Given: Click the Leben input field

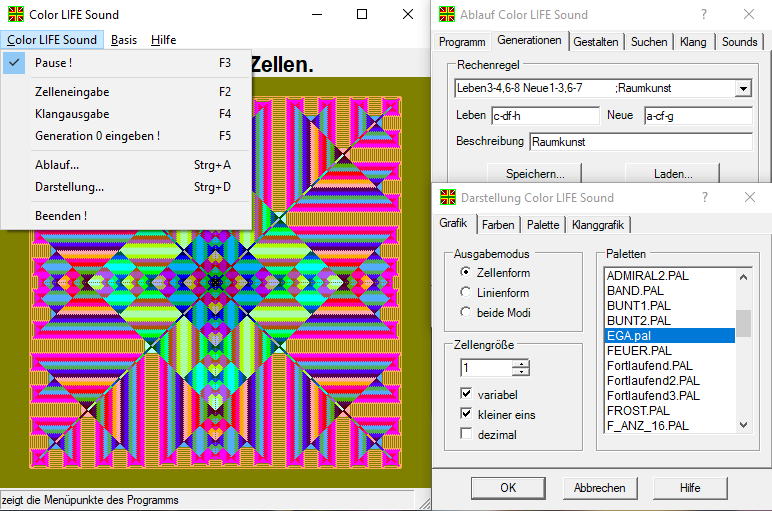Looking at the screenshot, I should (x=546, y=116).
